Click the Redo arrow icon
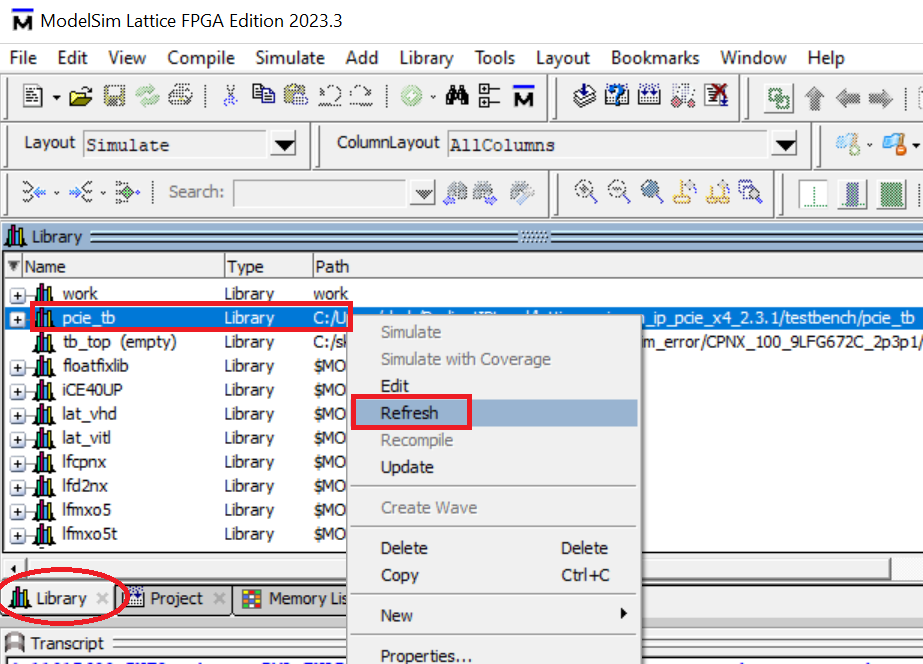 pos(361,96)
